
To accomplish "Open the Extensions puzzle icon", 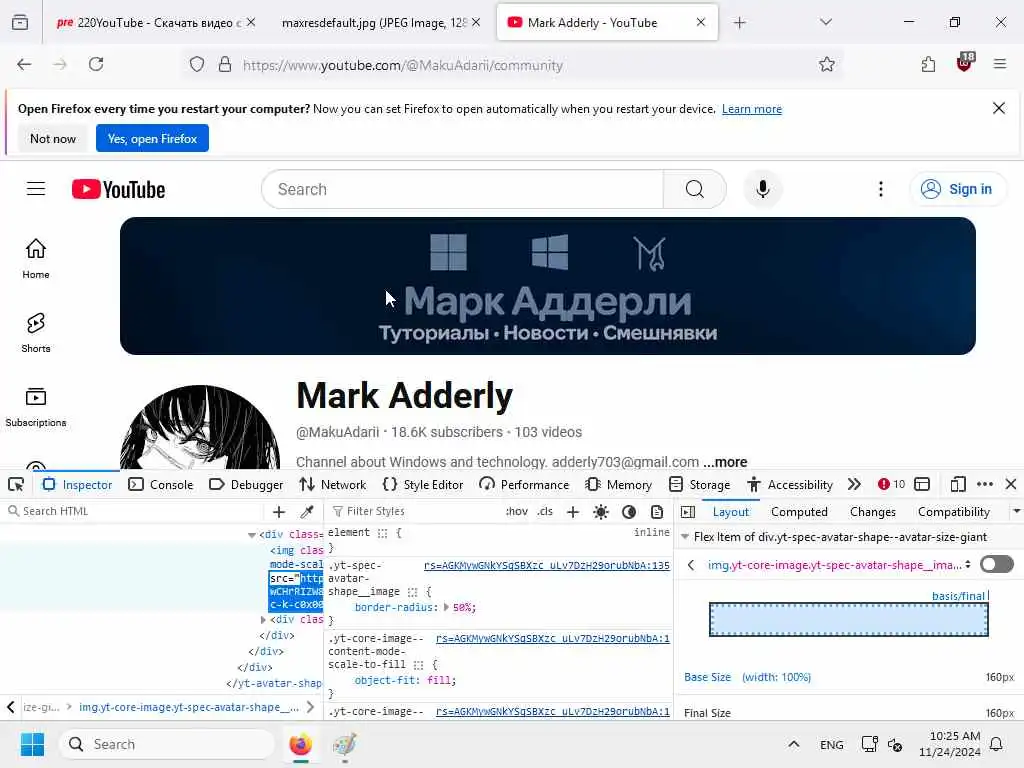I will [x=928, y=64].
